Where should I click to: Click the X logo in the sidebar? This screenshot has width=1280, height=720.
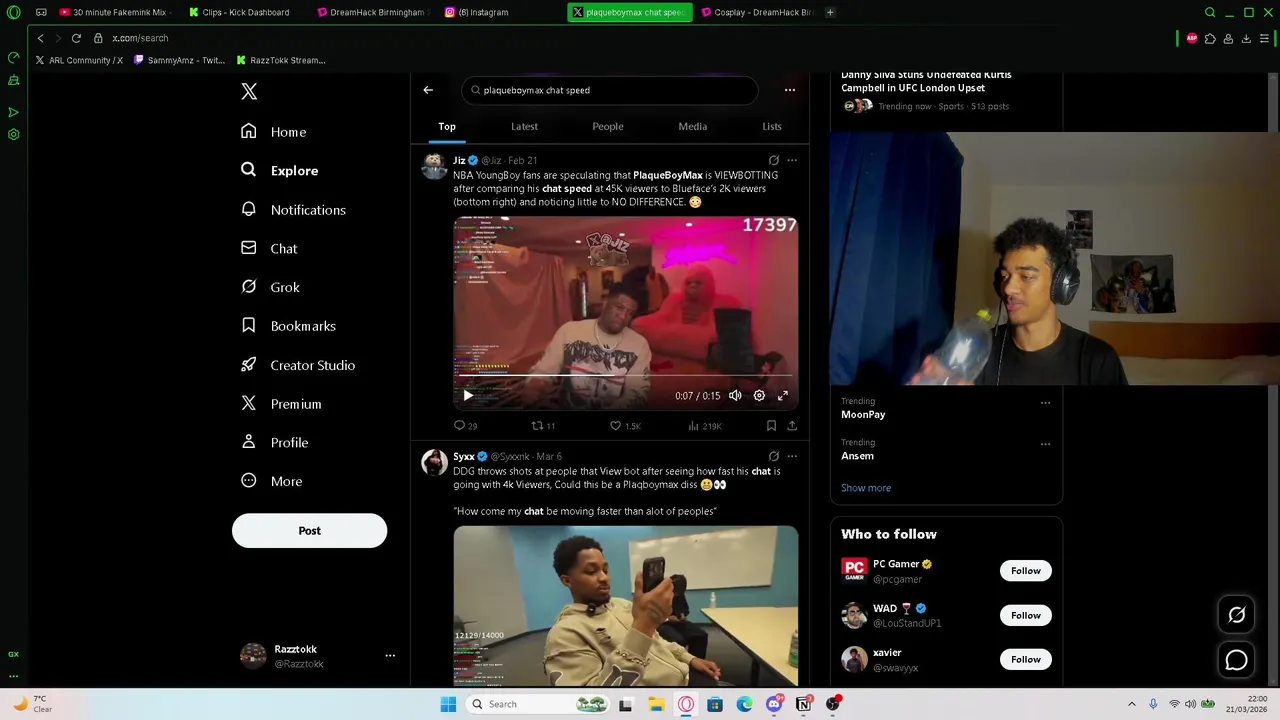[249, 92]
